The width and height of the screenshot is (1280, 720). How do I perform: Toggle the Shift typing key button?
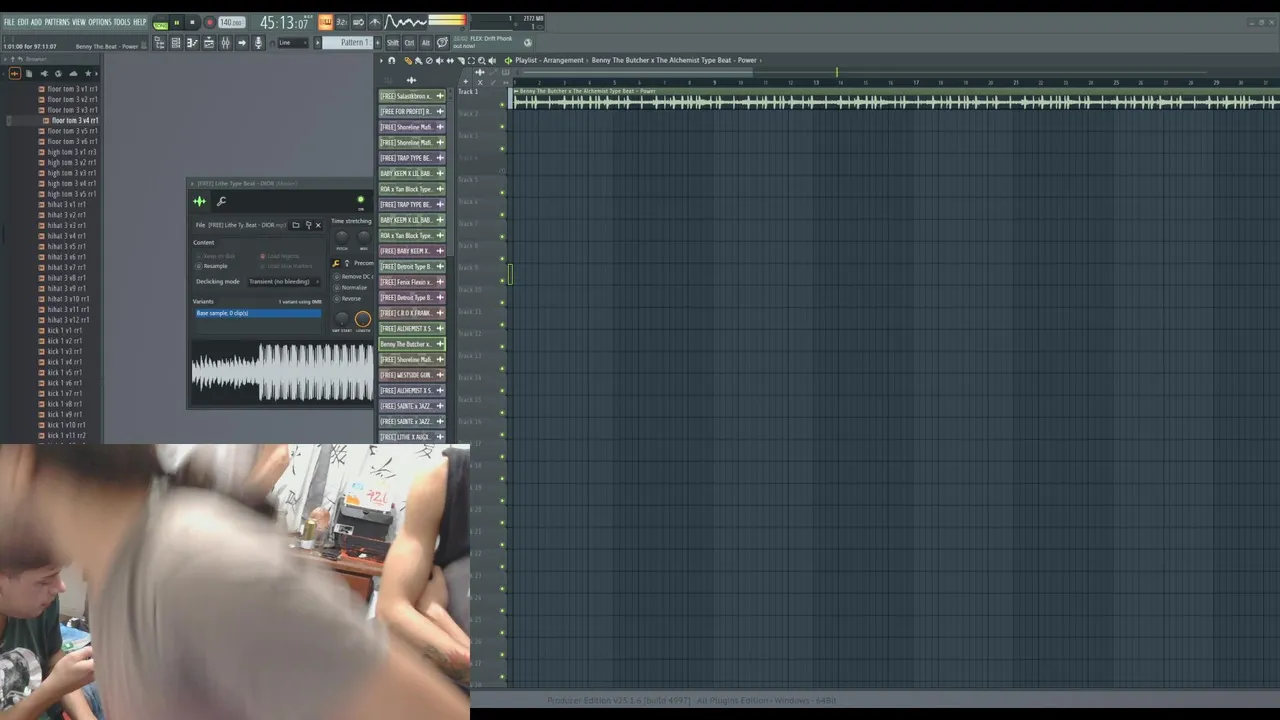coord(393,43)
